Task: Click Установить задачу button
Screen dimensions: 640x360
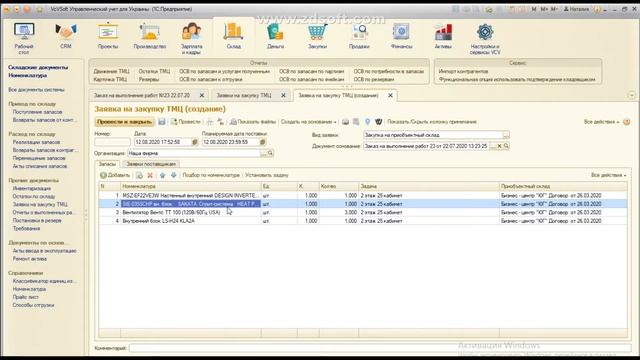Action: (267, 175)
